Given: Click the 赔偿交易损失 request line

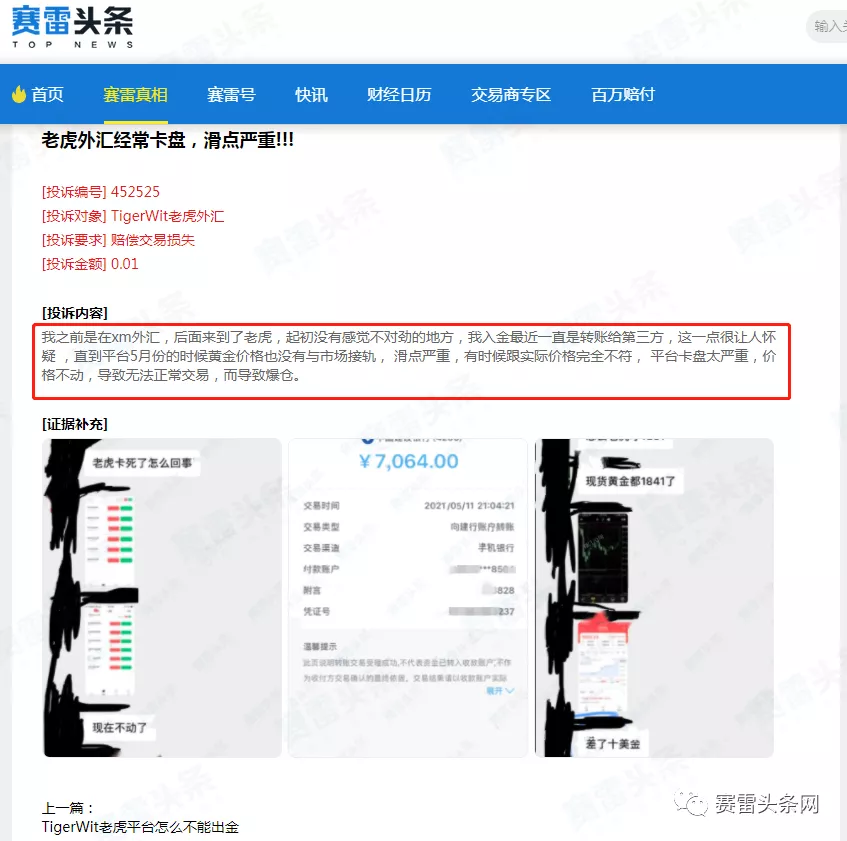Looking at the screenshot, I should click(x=152, y=240).
